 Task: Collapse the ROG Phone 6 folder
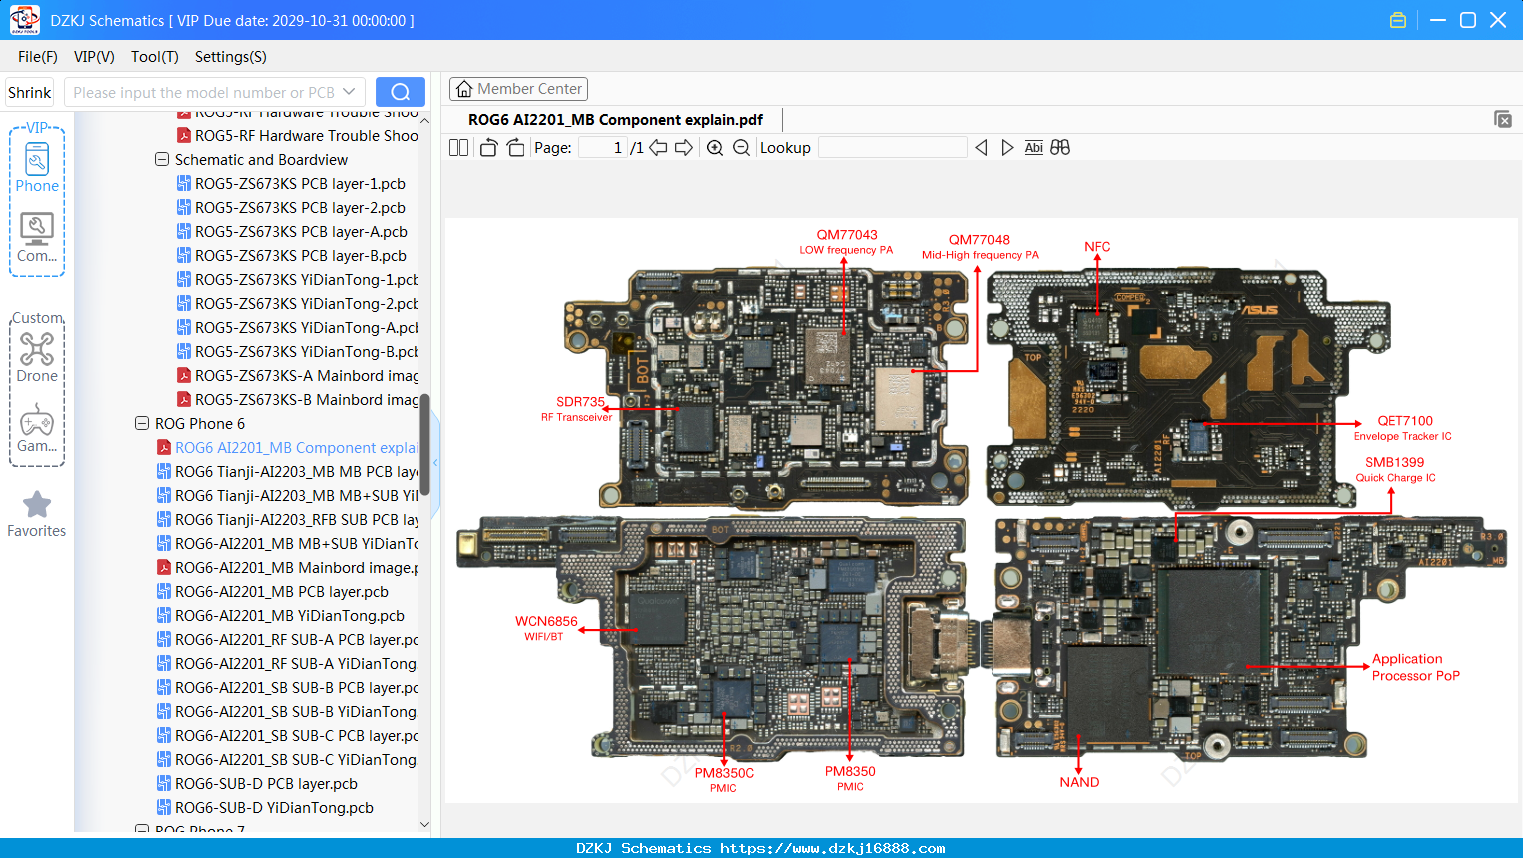click(x=142, y=424)
